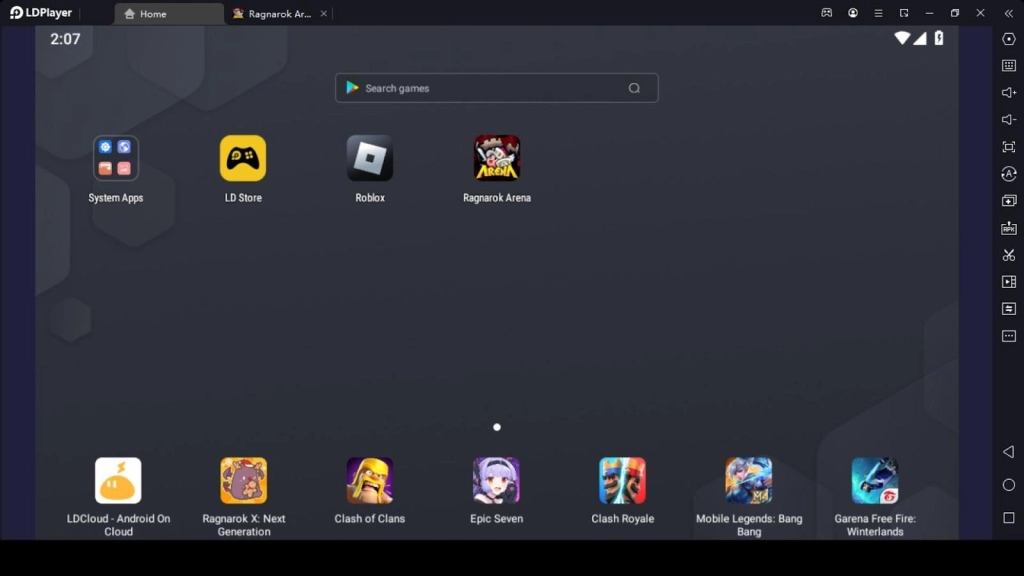Open System Apps folder
Screen dimensions: 1024x576
115,158
